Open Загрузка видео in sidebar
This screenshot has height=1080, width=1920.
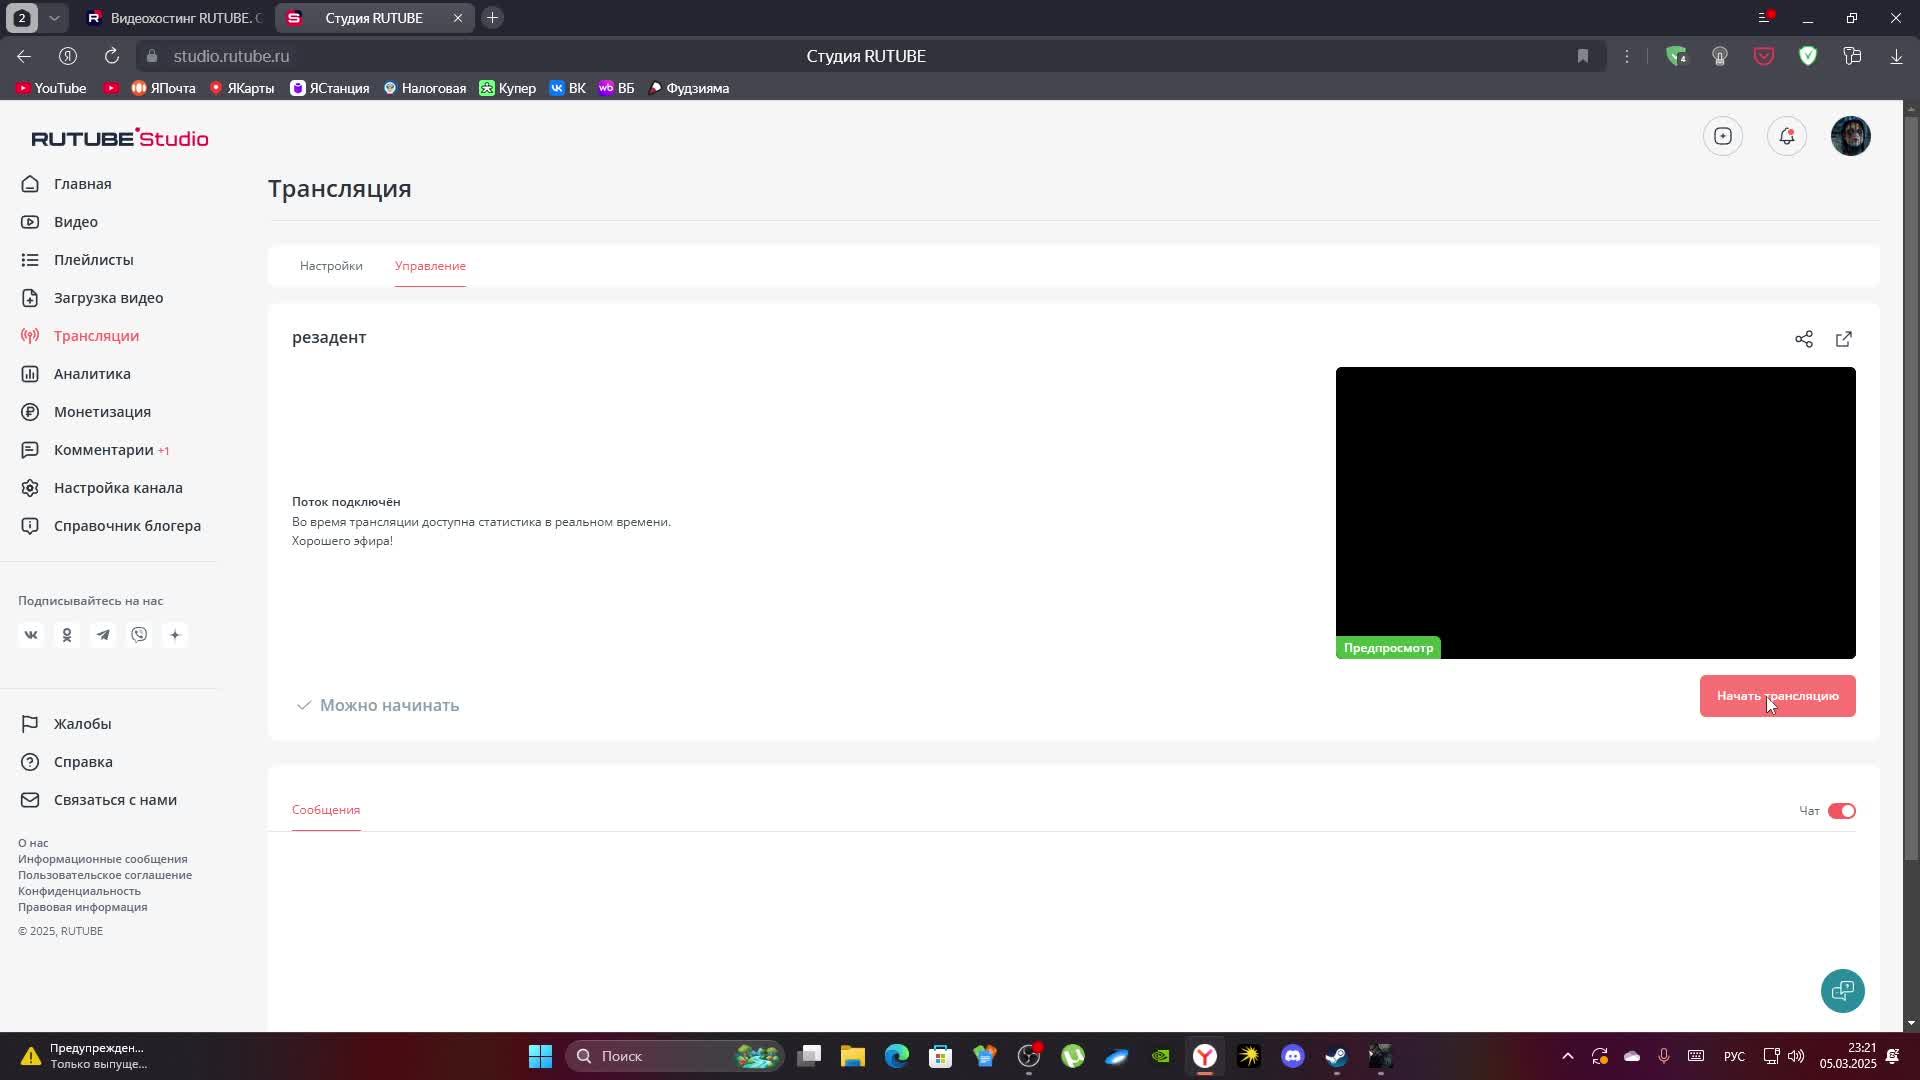point(108,298)
